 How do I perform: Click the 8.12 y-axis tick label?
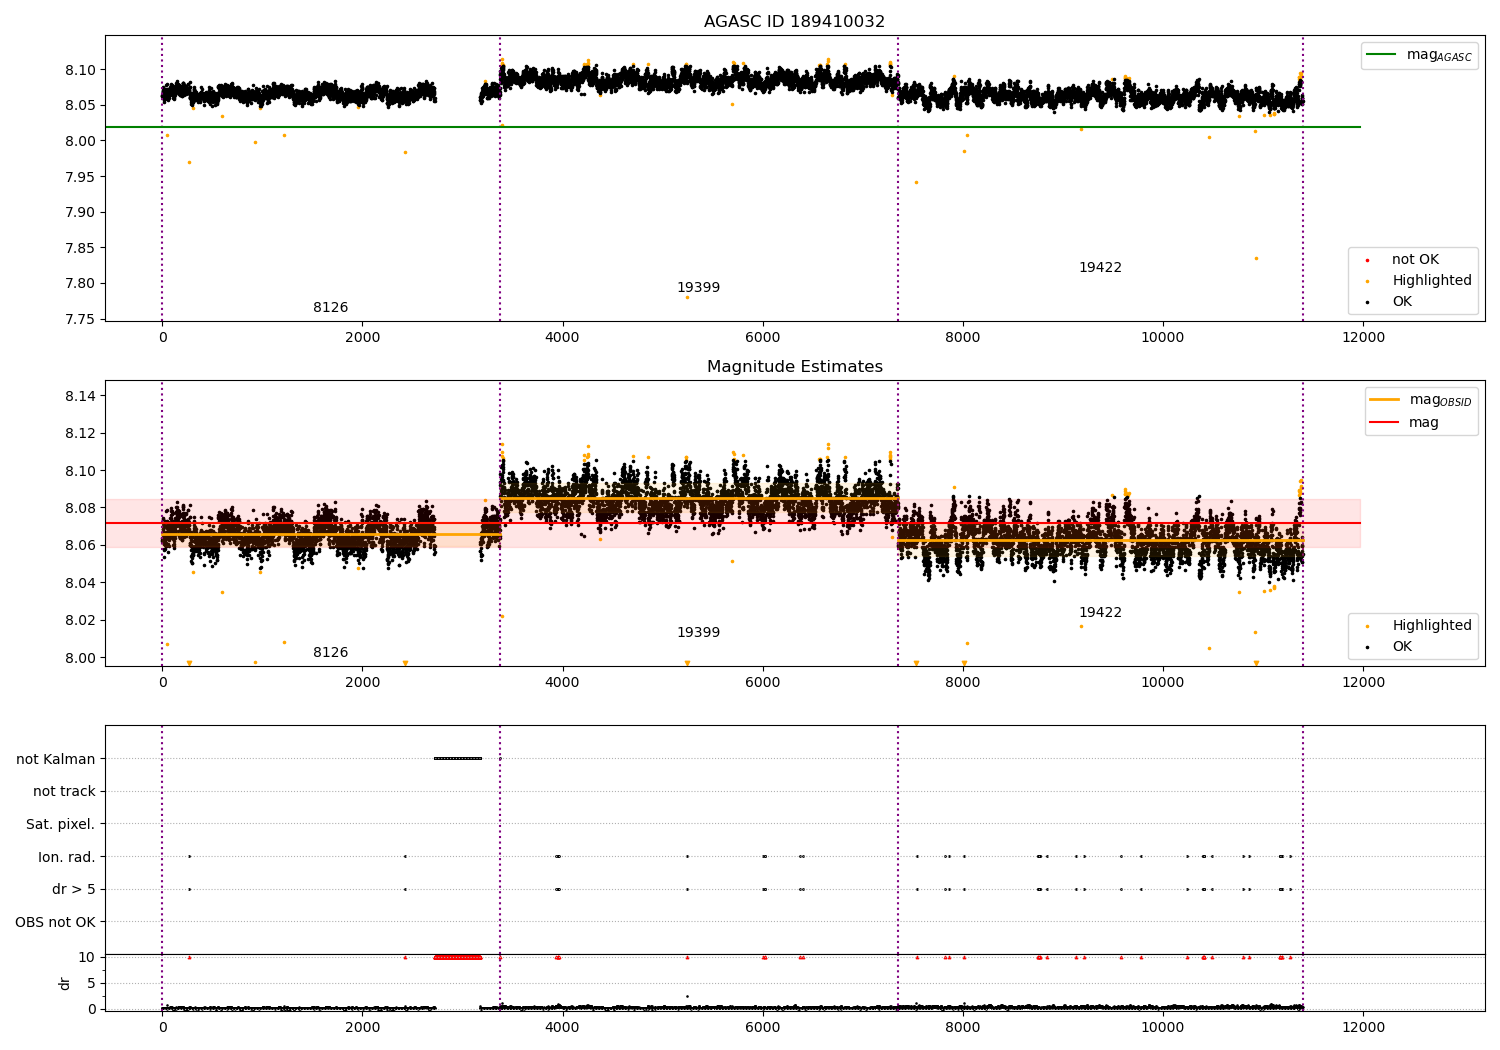(x=80, y=434)
